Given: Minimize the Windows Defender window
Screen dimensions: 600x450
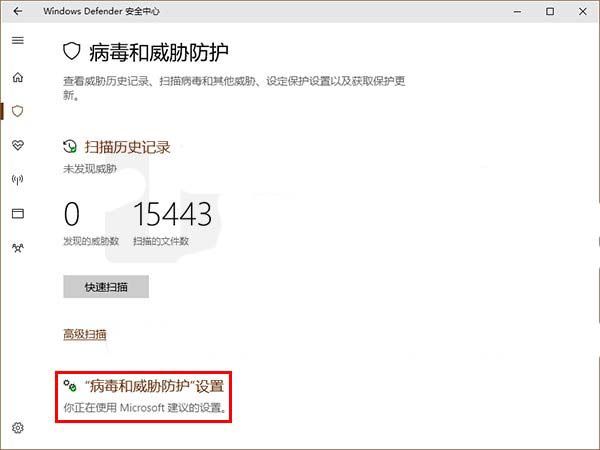Looking at the screenshot, I should (517, 11).
